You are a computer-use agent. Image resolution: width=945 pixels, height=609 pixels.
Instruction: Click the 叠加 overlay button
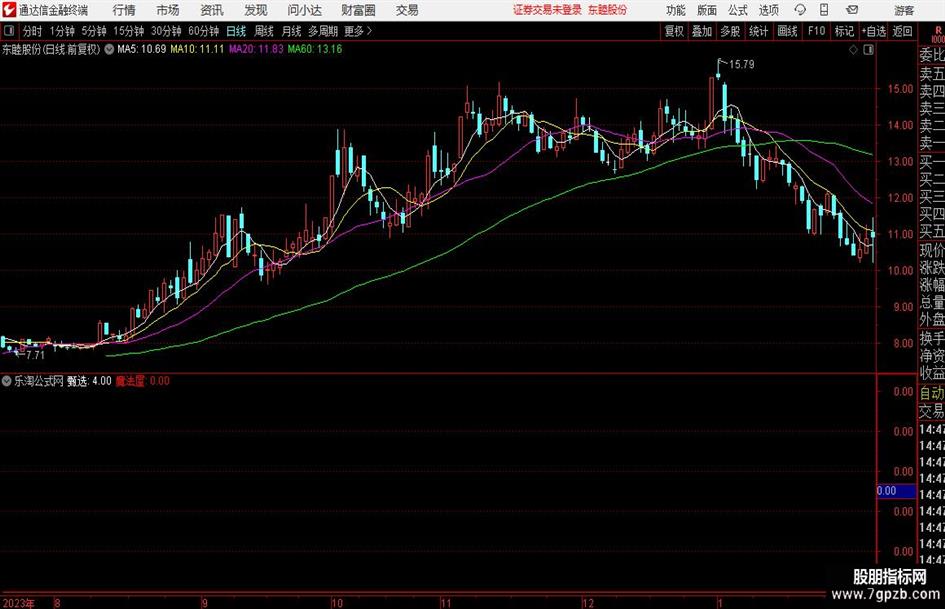(x=702, y=31)
